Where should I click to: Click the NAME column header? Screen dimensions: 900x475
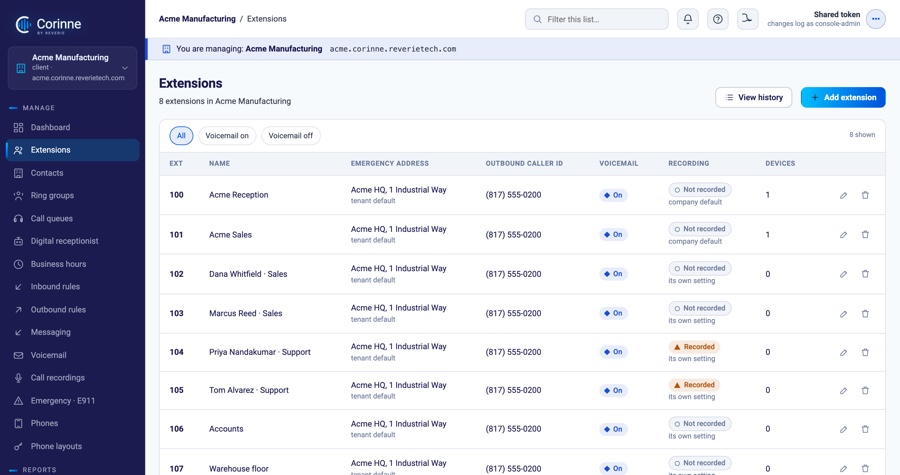[219, 163]
